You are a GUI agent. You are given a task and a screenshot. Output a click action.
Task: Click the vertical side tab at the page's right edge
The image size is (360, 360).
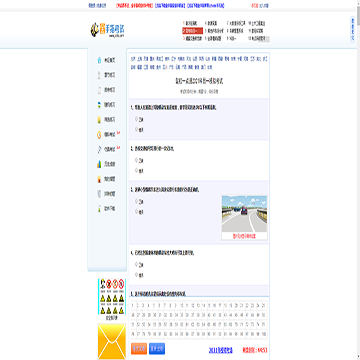352,30
